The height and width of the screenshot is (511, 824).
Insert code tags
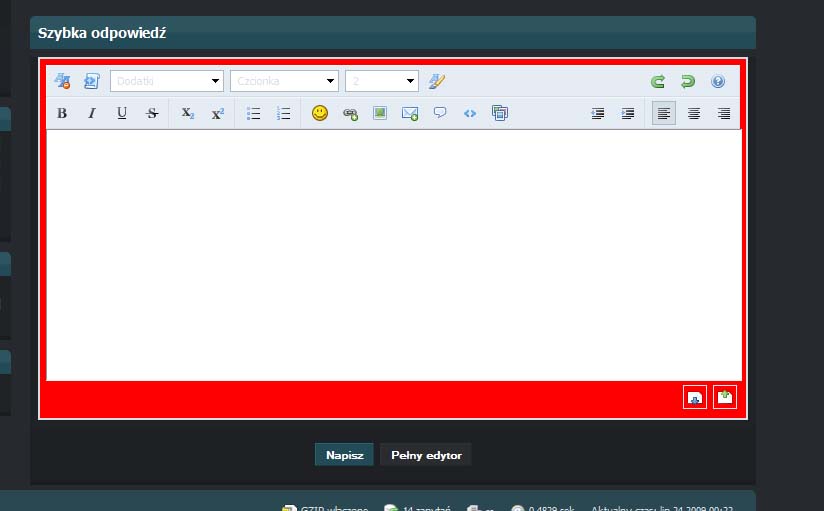[x=469, y=114]
